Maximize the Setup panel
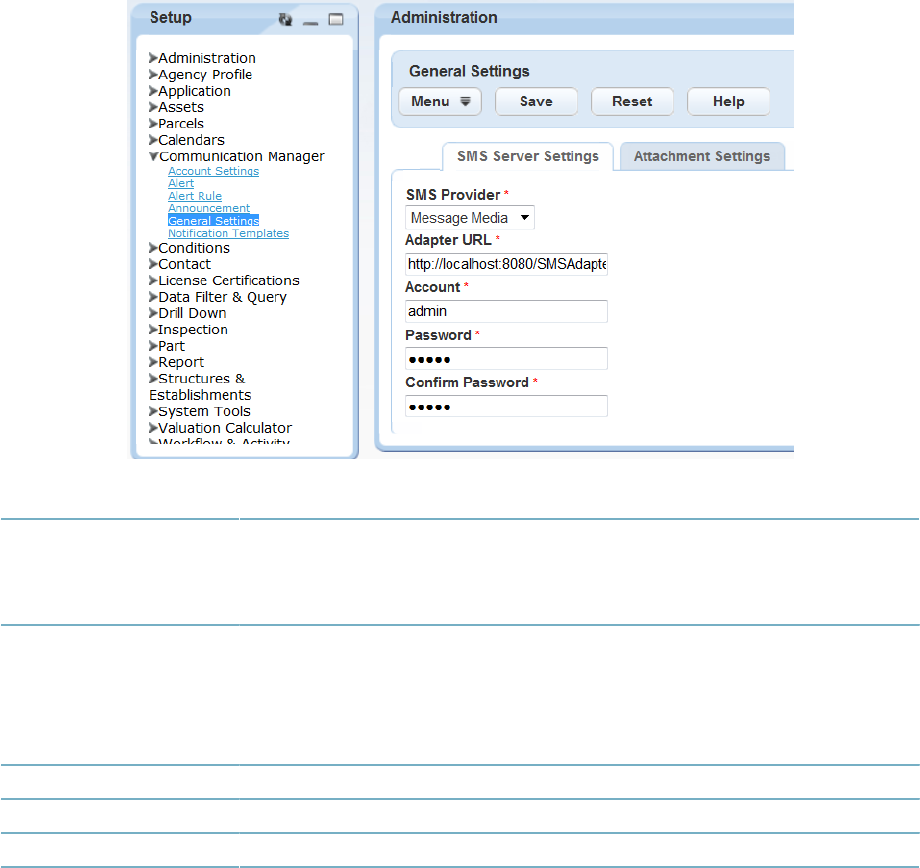This screenshot has height=868, width=920. pos(336,19)
